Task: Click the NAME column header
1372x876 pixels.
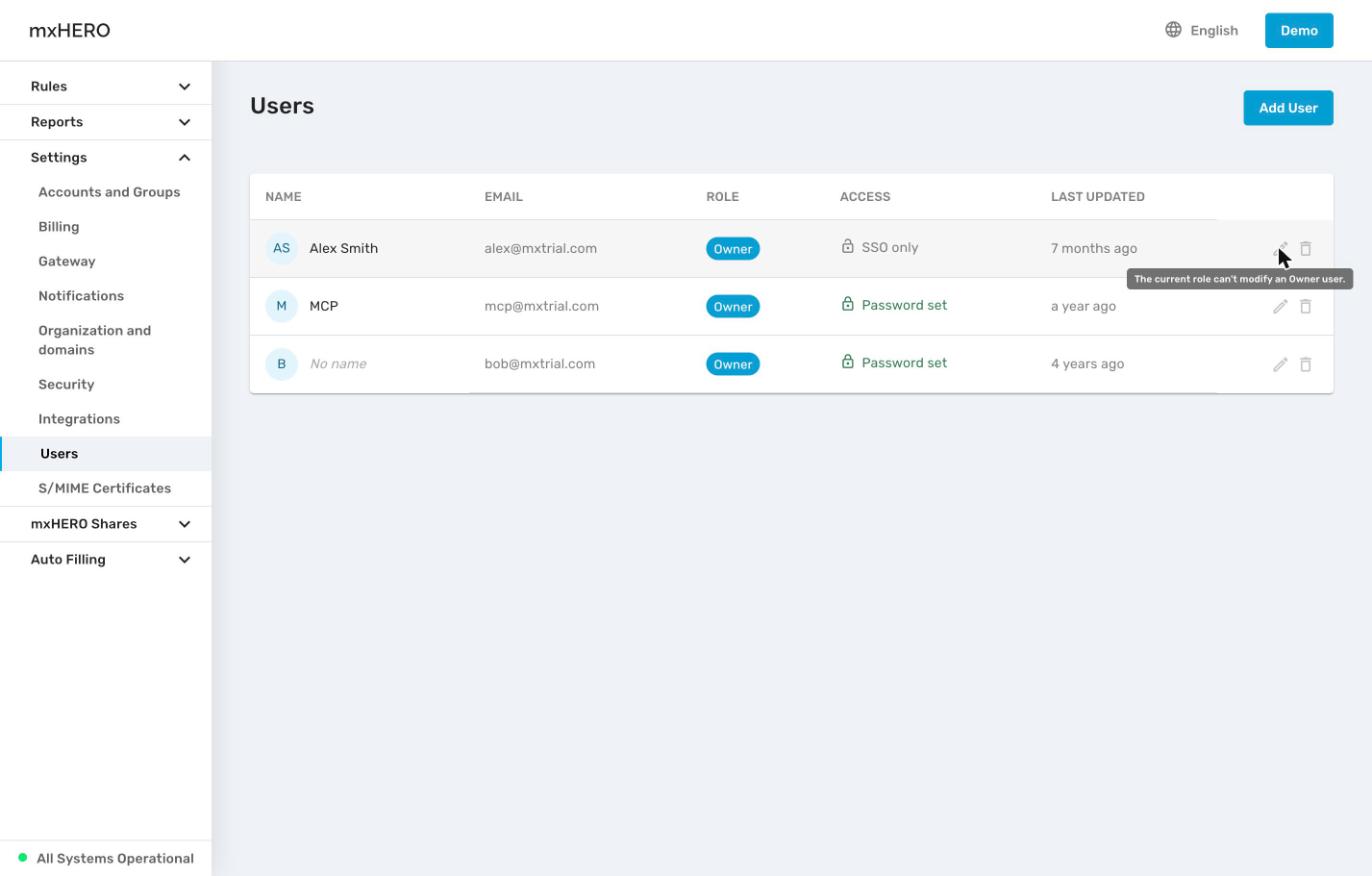Action: tap(283, 197)
